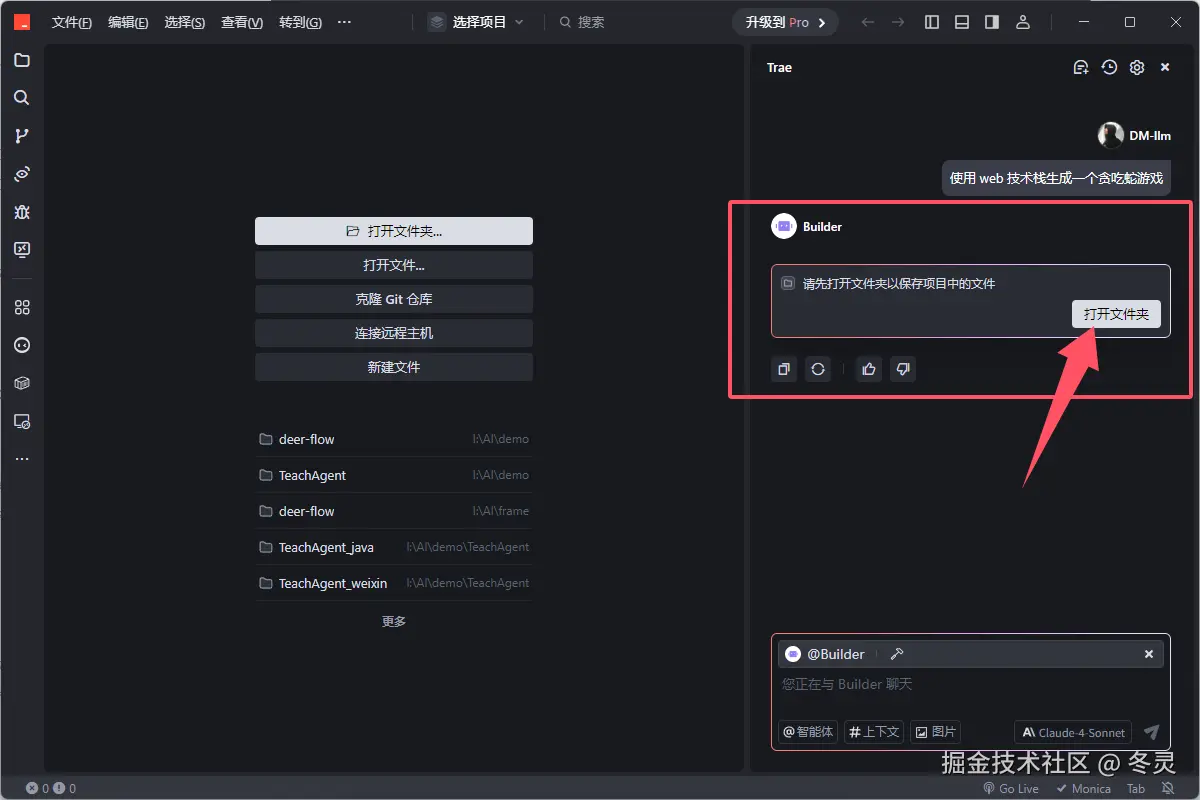Regenerate the Builder response

818,369
